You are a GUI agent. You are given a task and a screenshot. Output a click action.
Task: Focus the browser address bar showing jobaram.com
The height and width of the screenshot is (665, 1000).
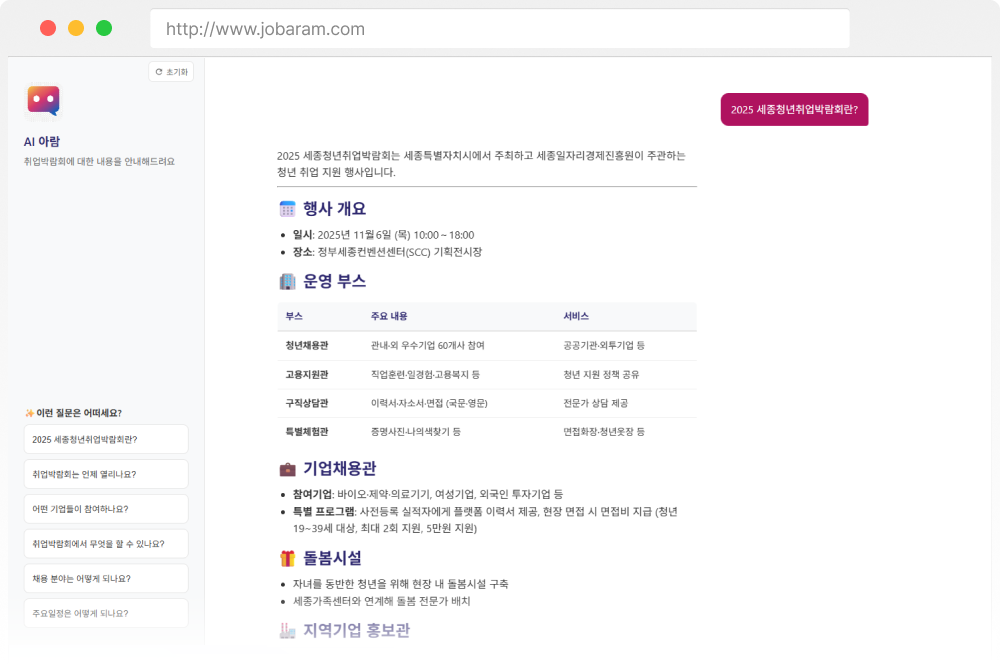tap(499, 29)
